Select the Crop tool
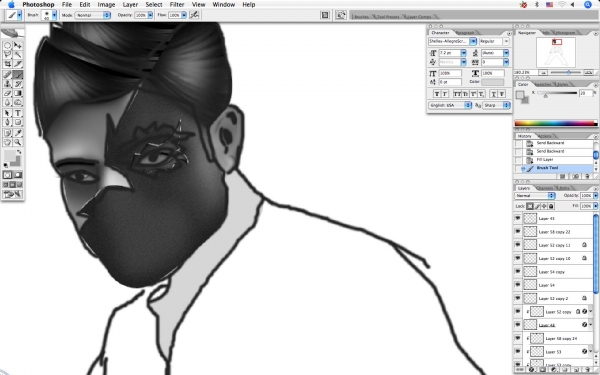The height and width of the screenshot is (375, 600). click(7, 64)
